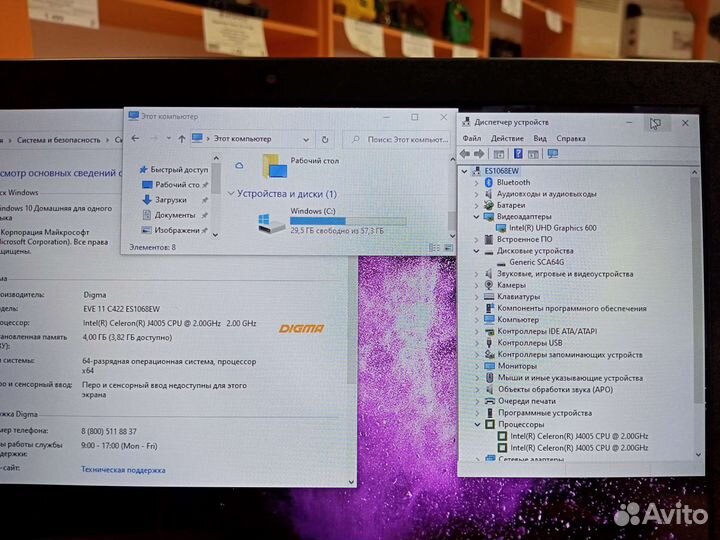The width and height of the screenshot is (720, 540).
Task: Go back in Explorer window
Action: (x=135, y=138)
